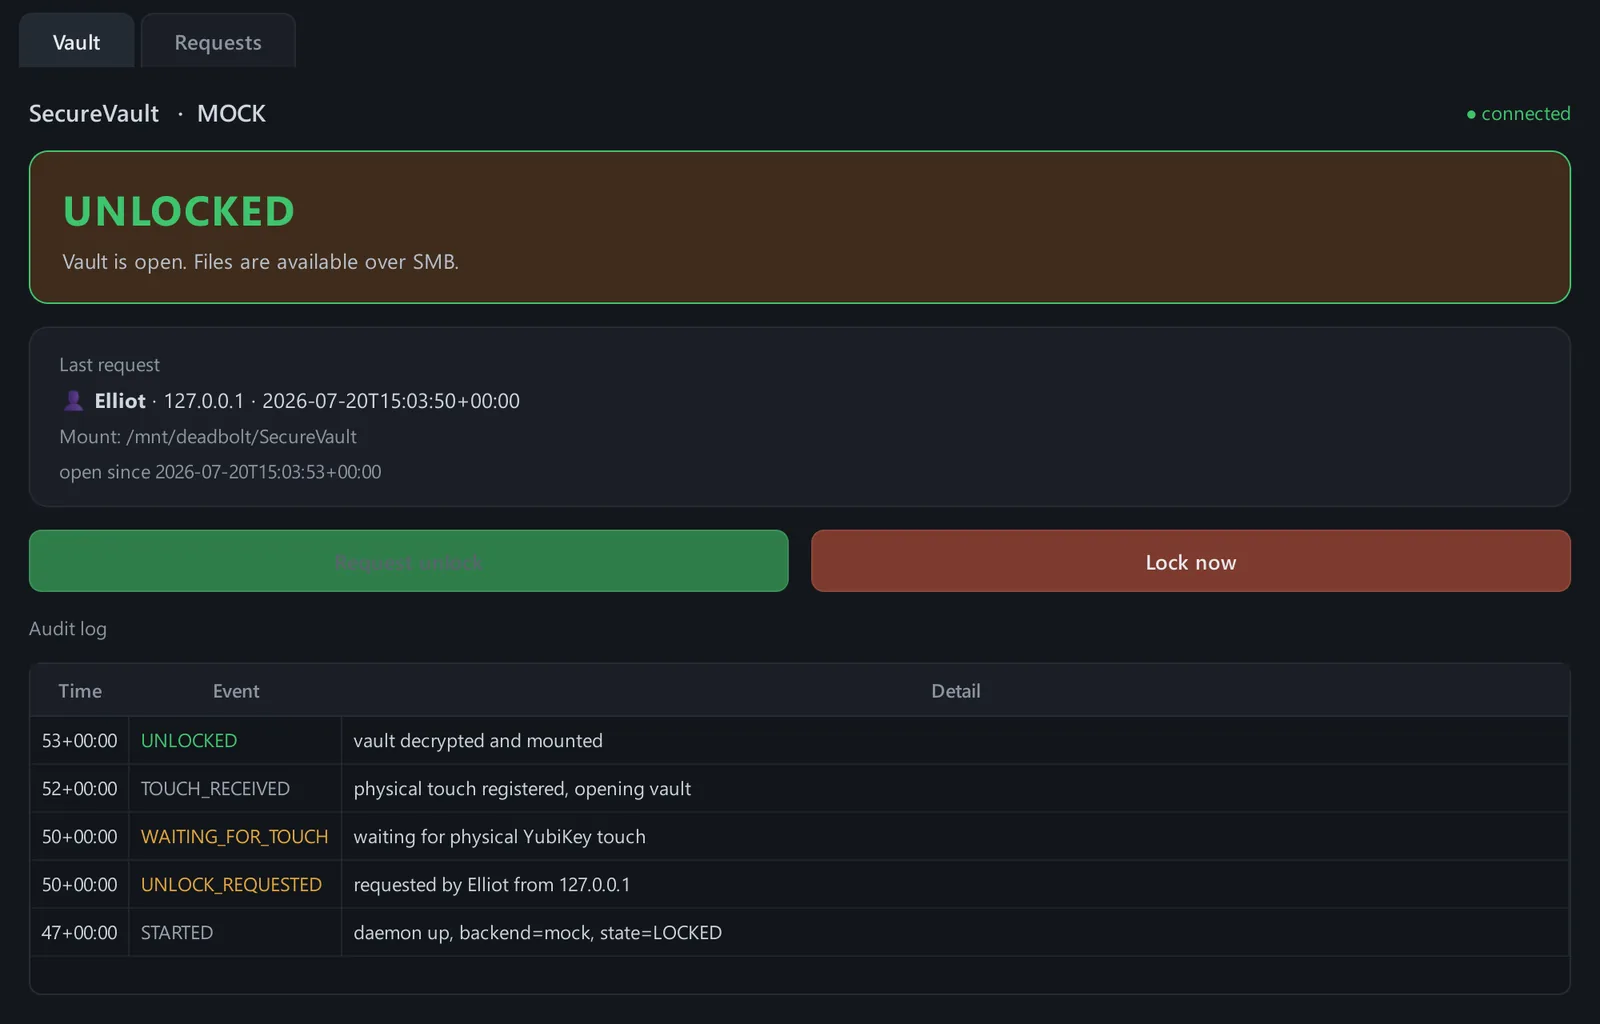Click the MOCK backend label

(231, 114)
